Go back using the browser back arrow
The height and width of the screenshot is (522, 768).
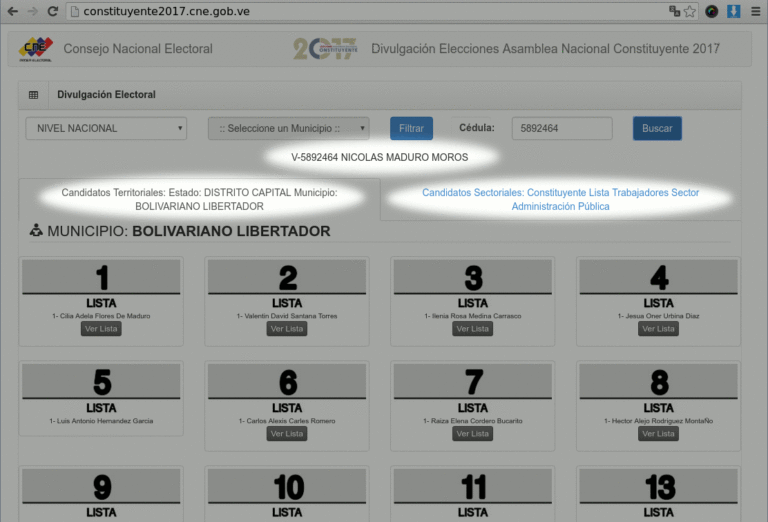(13, 11)
